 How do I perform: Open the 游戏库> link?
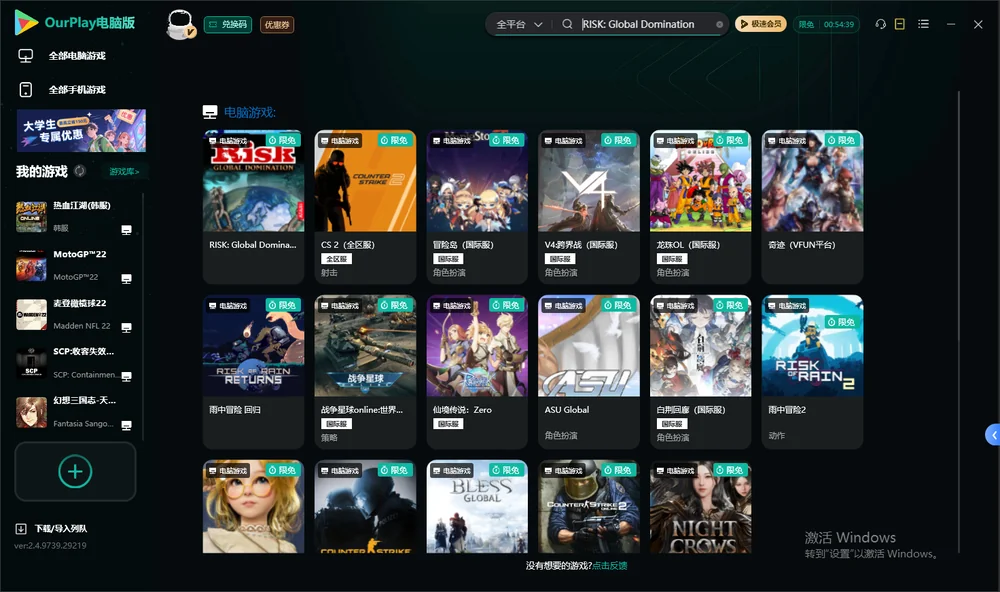point(124,172)
